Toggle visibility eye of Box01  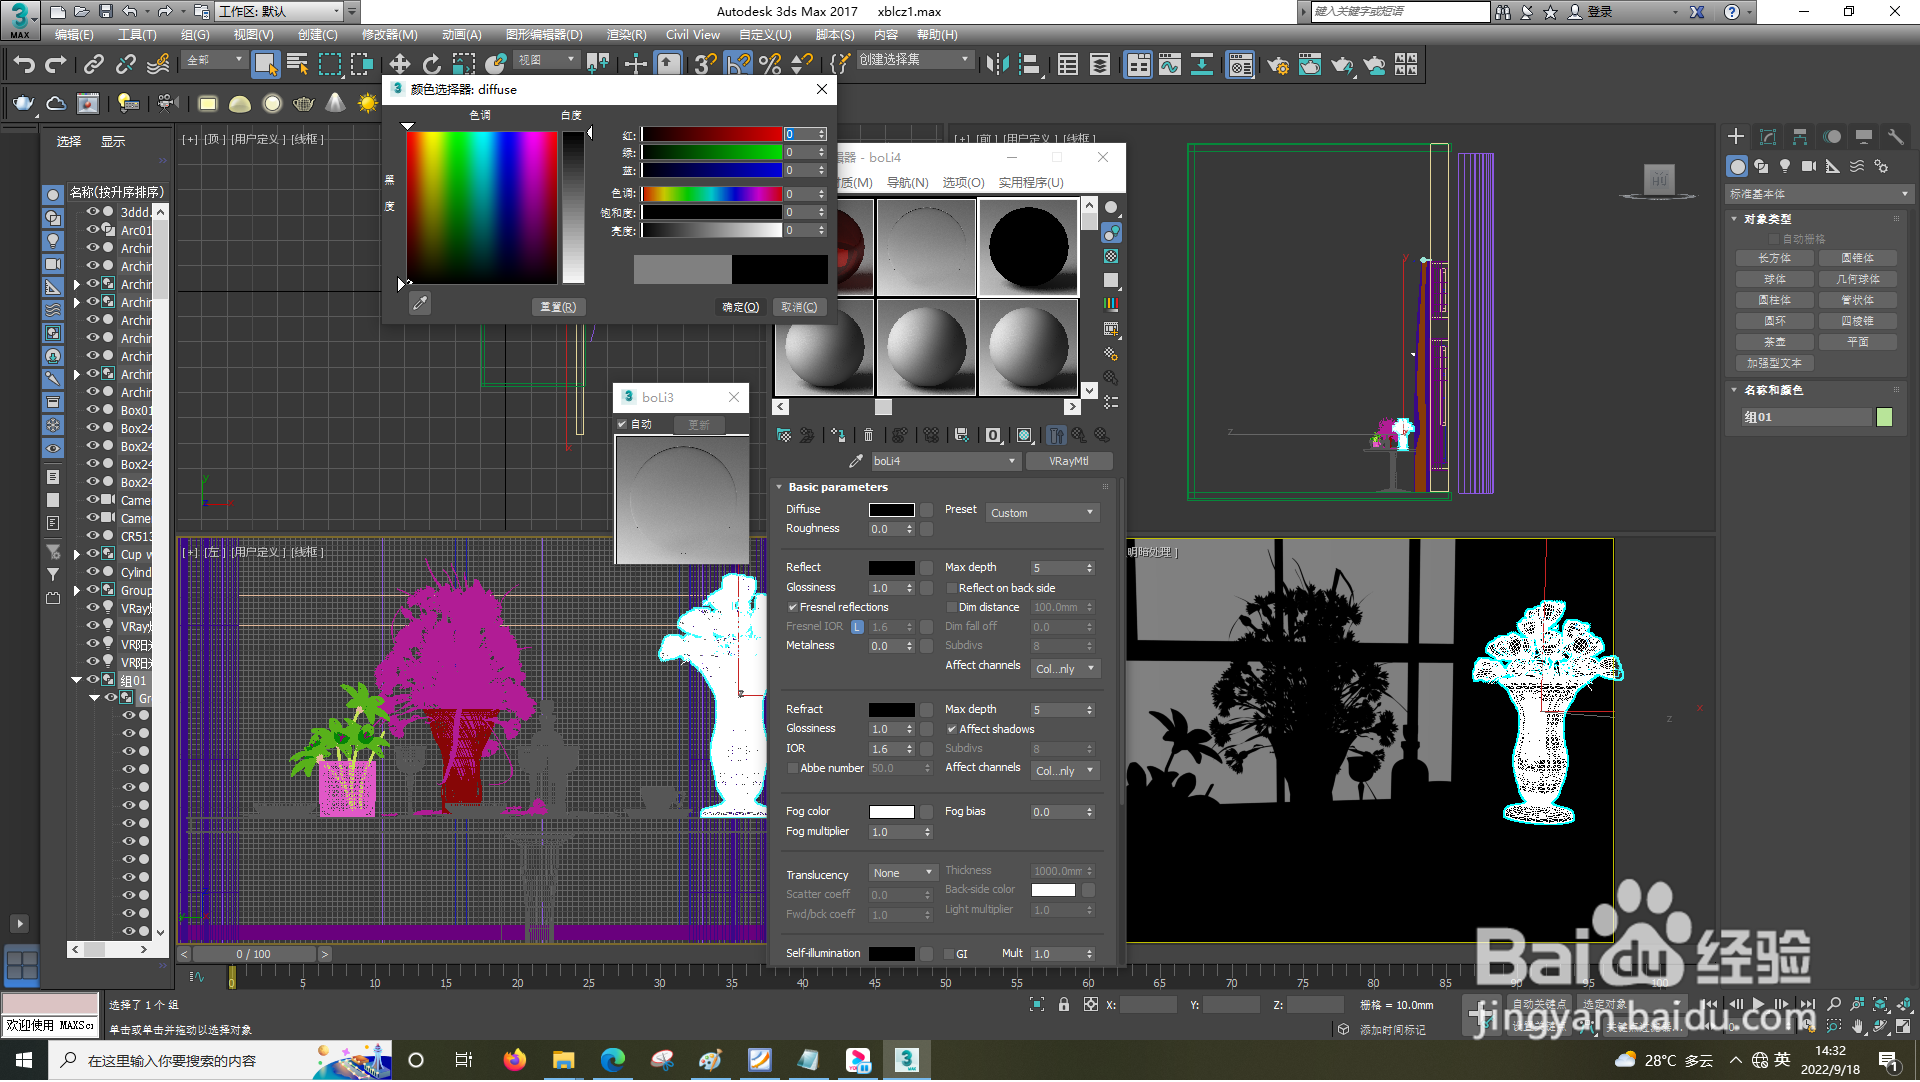(92, 410)
